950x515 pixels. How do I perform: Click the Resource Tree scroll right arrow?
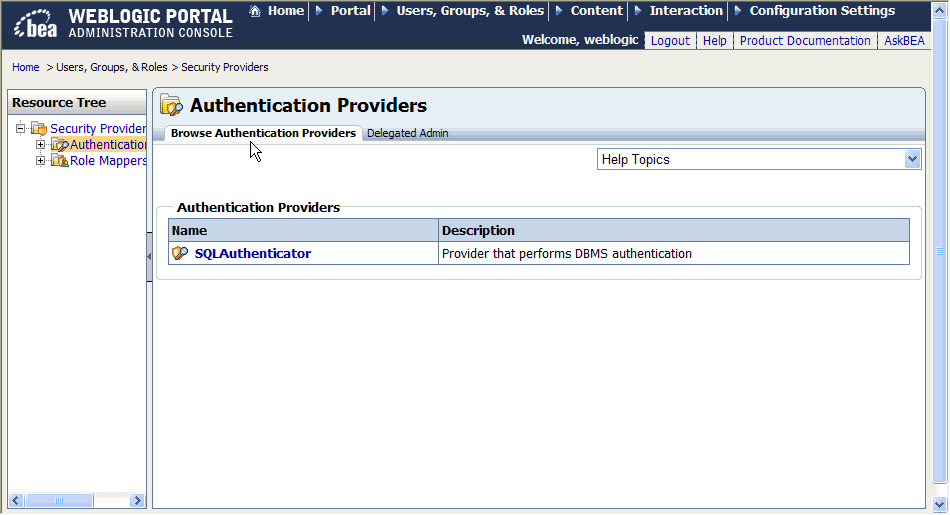click(x=137, y=500)
